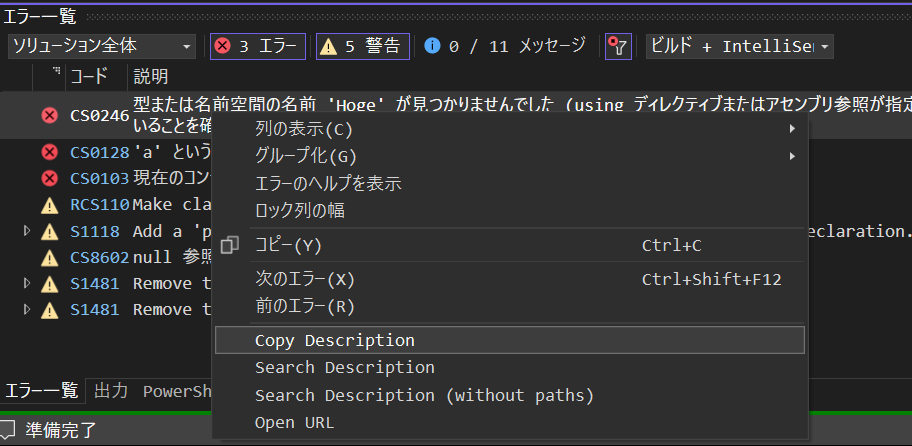Open the CS8602 warning code link
The image size is (912, 446).
tap(99, 257)
